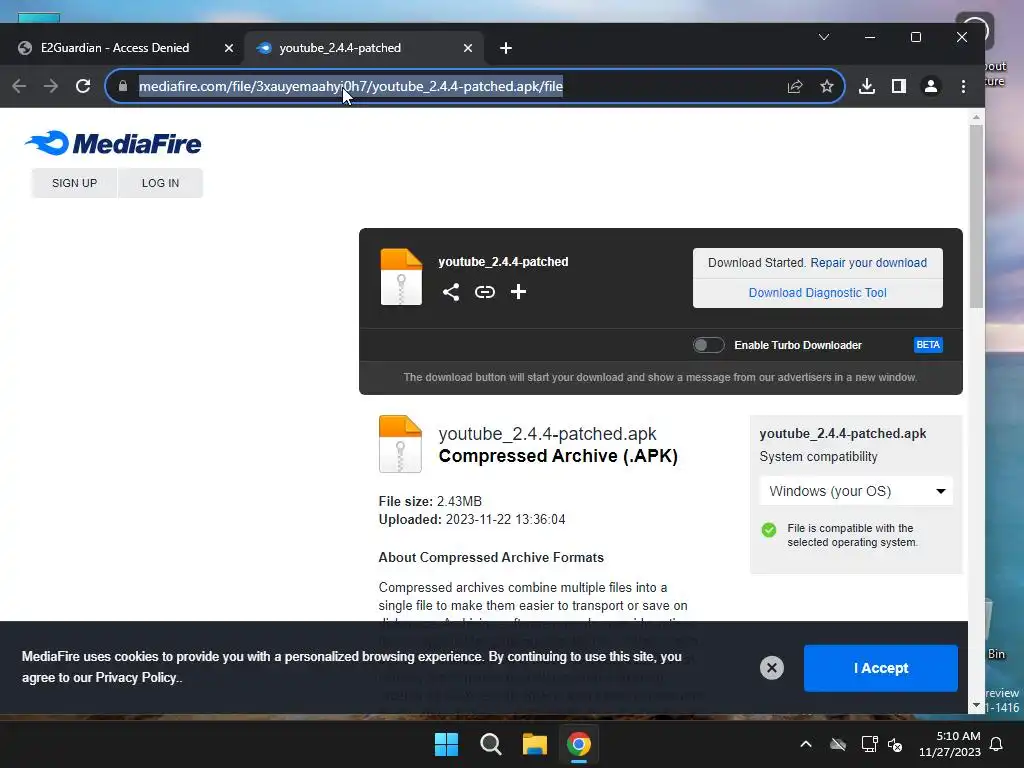Image resolution: width=1024 pixels, height=768 pixels.
Task: Reload the MediaFire page
Action: click(83, 86)
